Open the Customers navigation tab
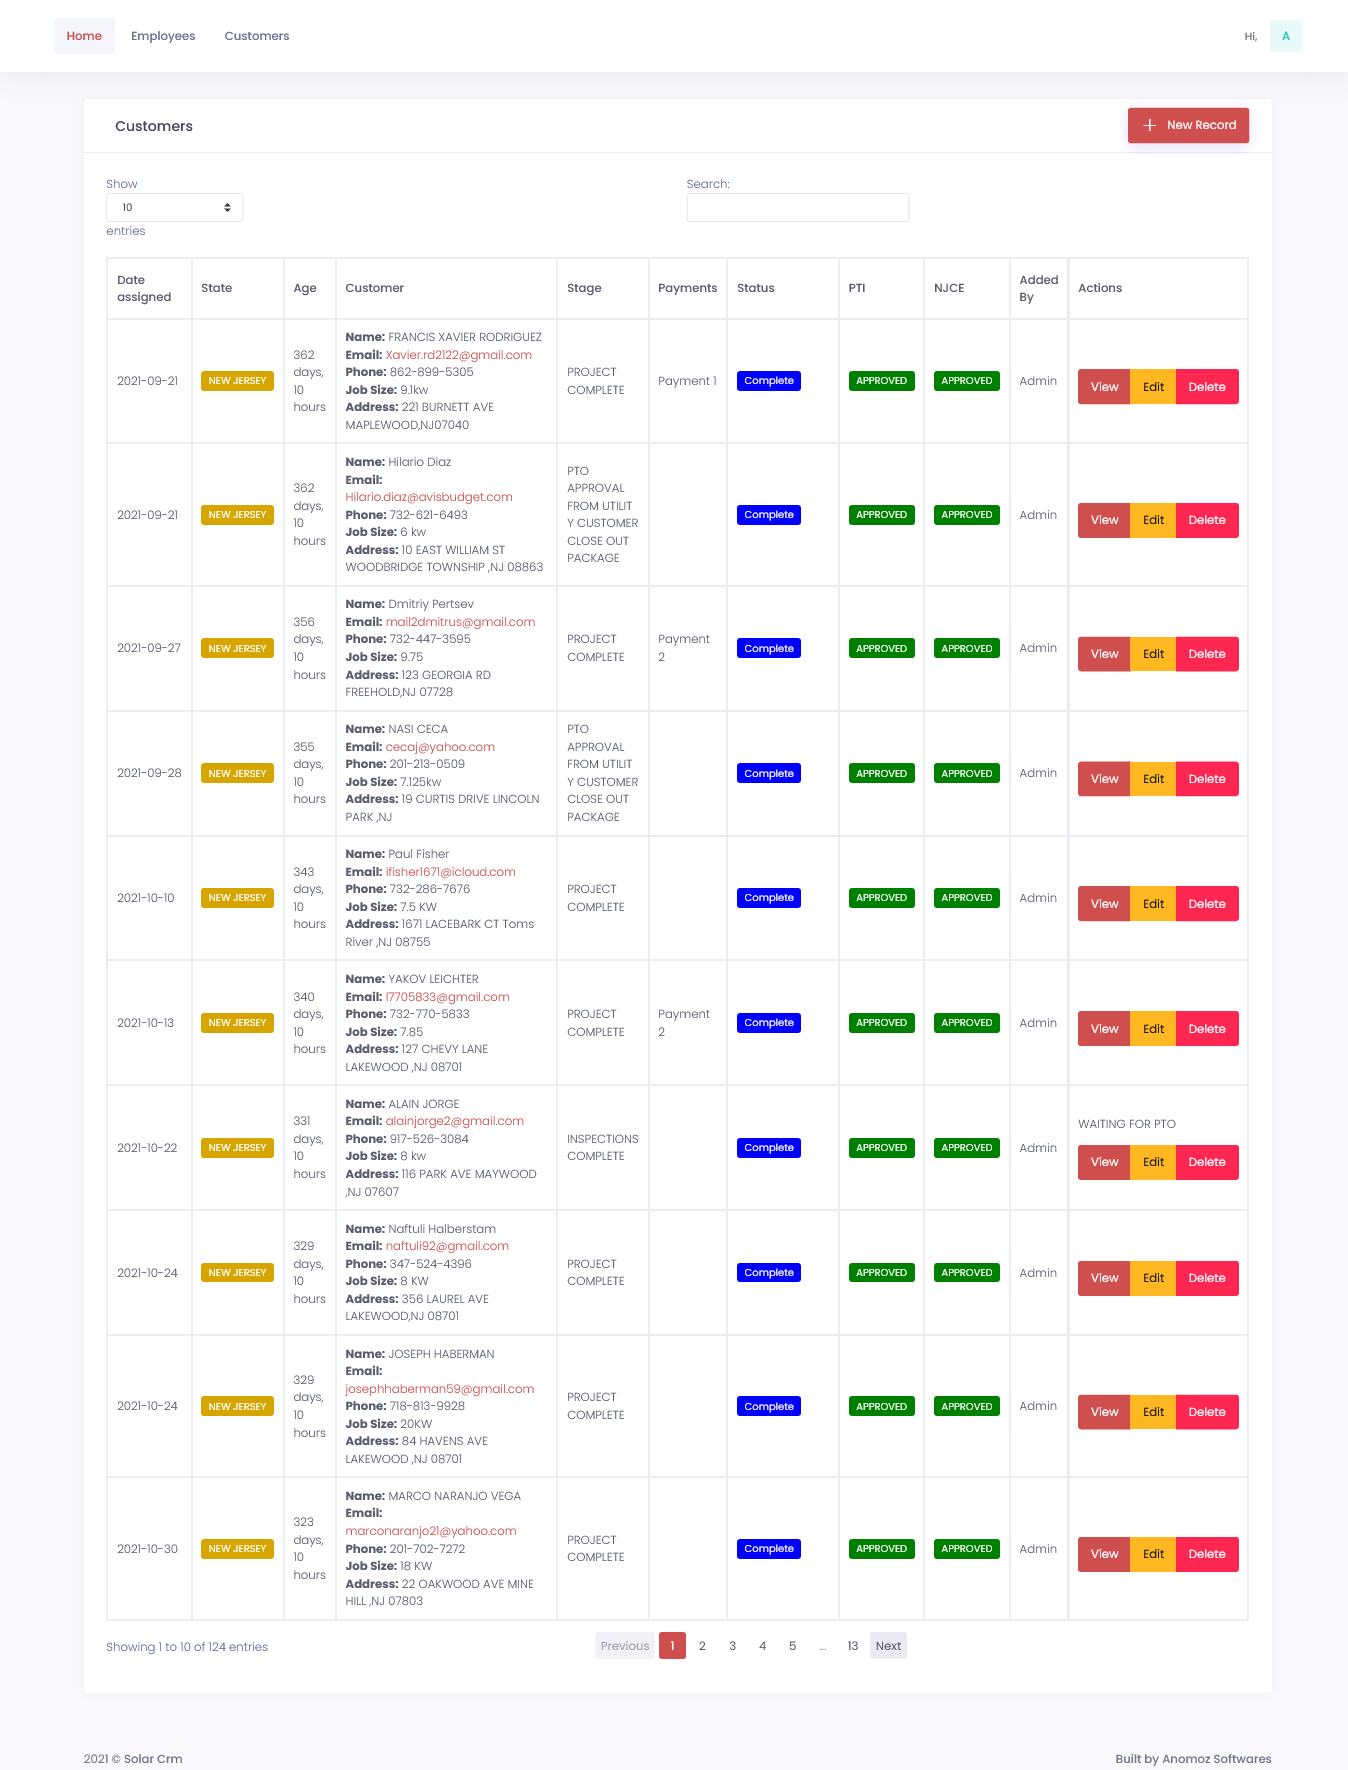This screenshot has width=1348, height=1770. pos(256,36)
